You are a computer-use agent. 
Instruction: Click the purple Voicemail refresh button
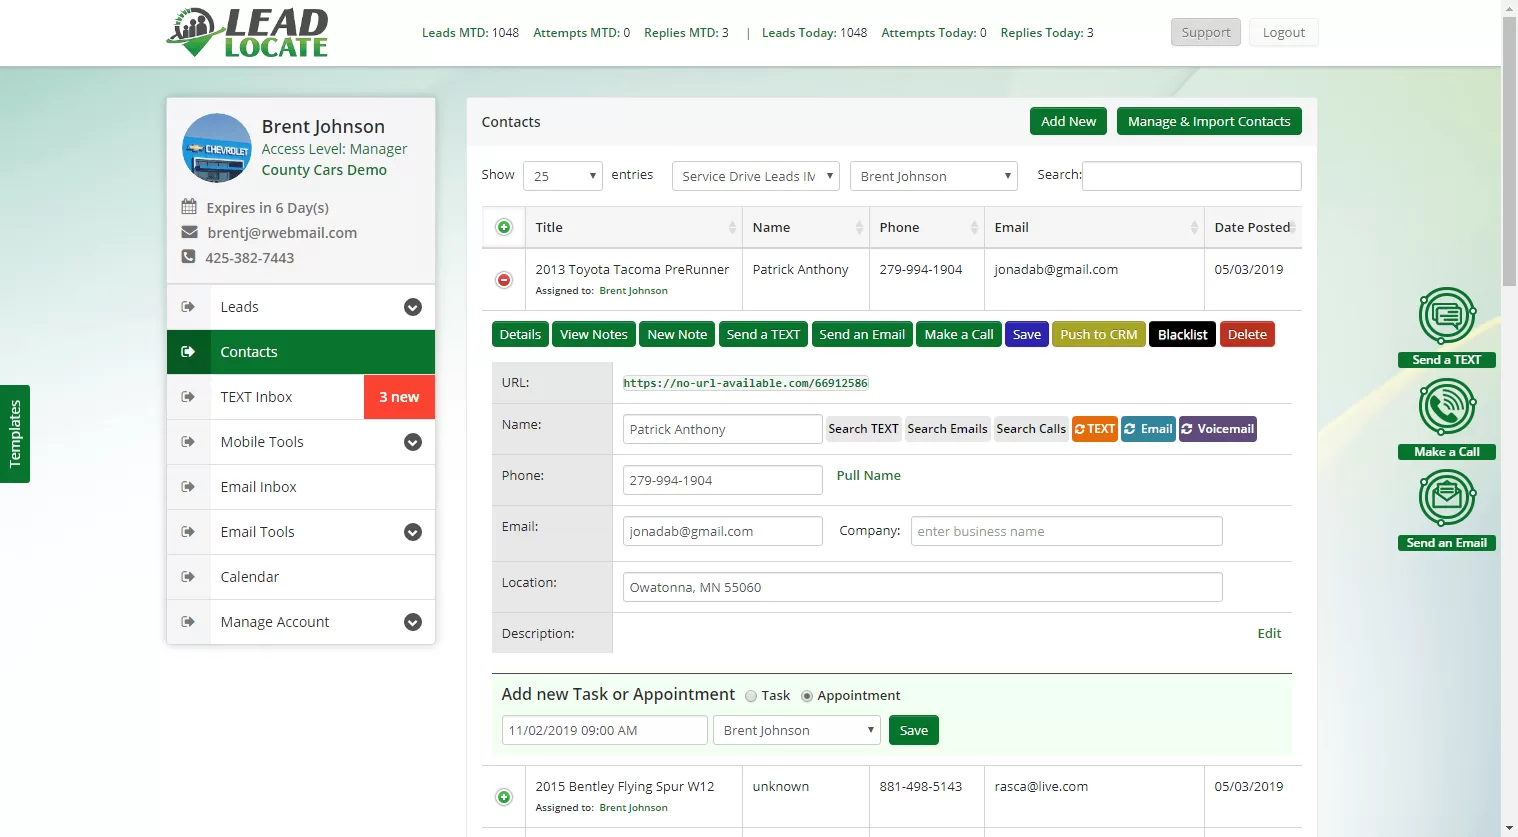coord(1218,429)
